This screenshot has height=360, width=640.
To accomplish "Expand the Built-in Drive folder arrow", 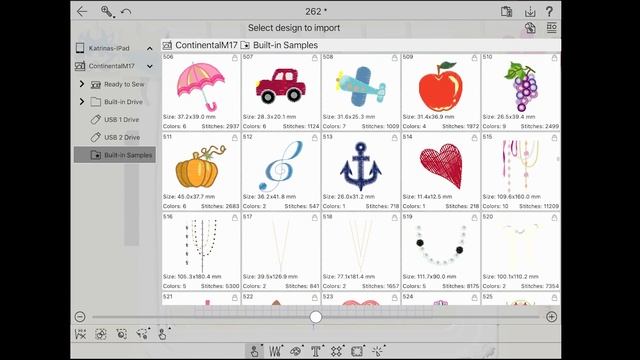I will [x=82, y=101].
